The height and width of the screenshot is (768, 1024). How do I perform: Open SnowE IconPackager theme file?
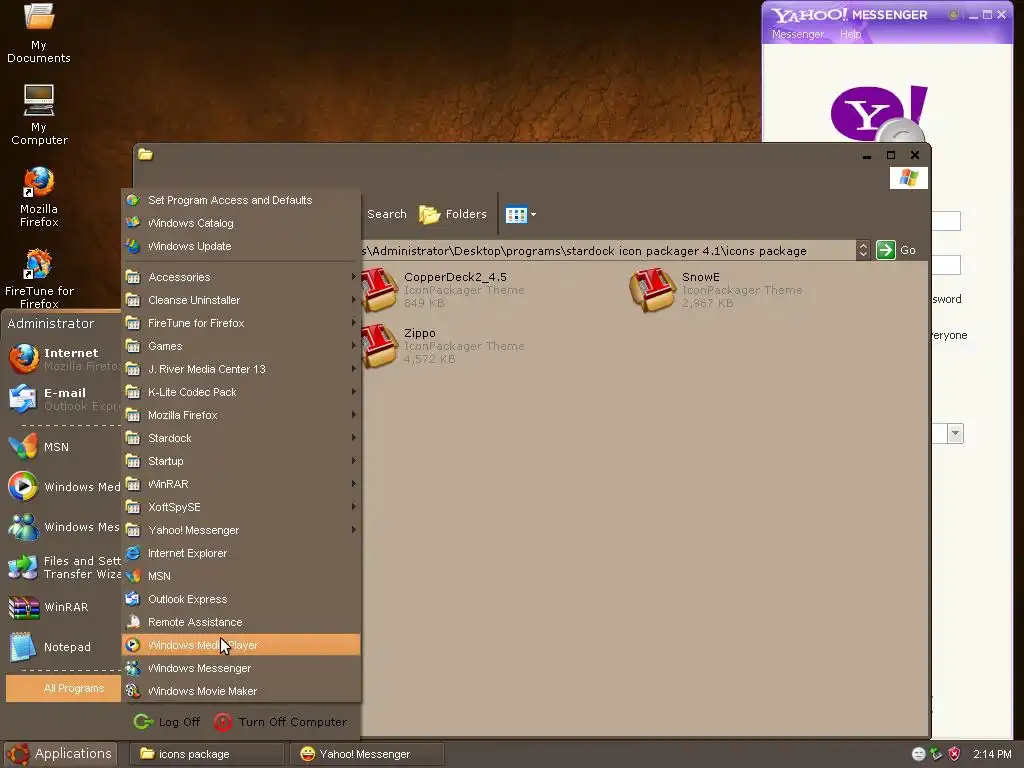(716, 289)
